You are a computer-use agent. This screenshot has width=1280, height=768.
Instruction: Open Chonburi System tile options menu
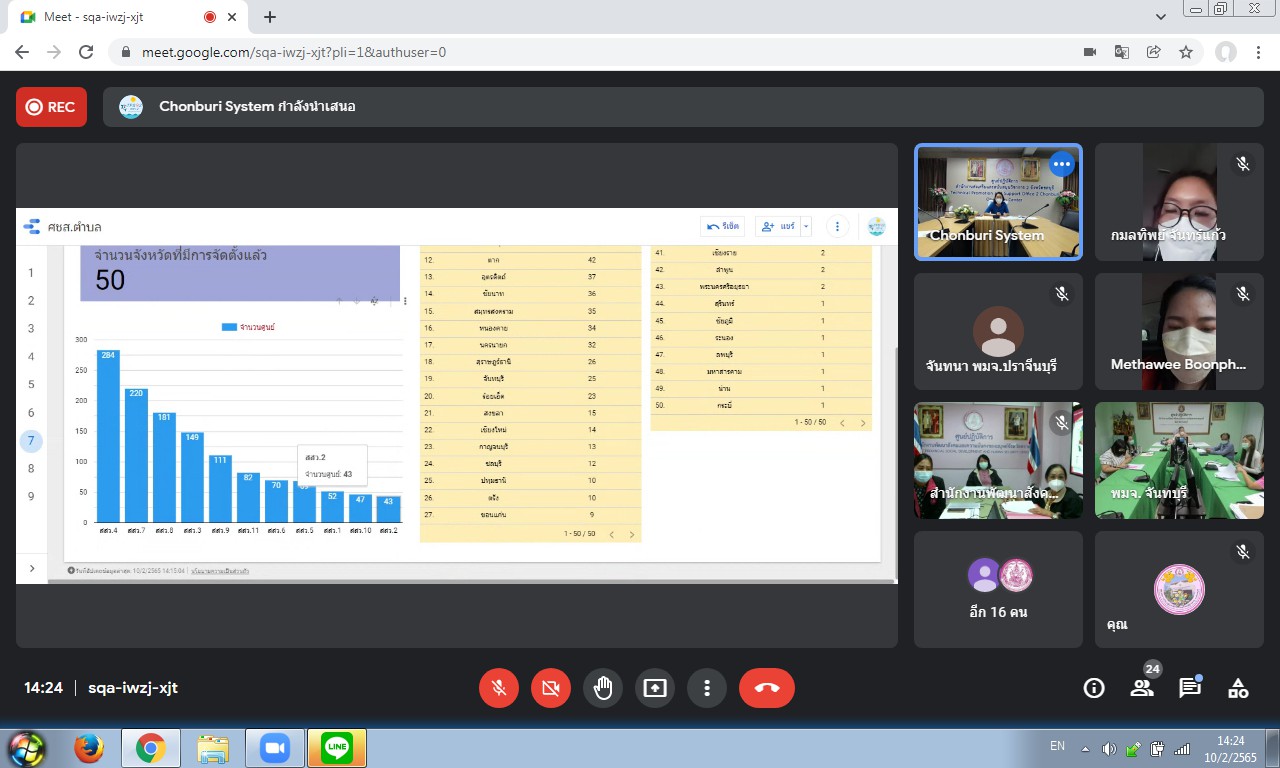(x=1061, y=164)
